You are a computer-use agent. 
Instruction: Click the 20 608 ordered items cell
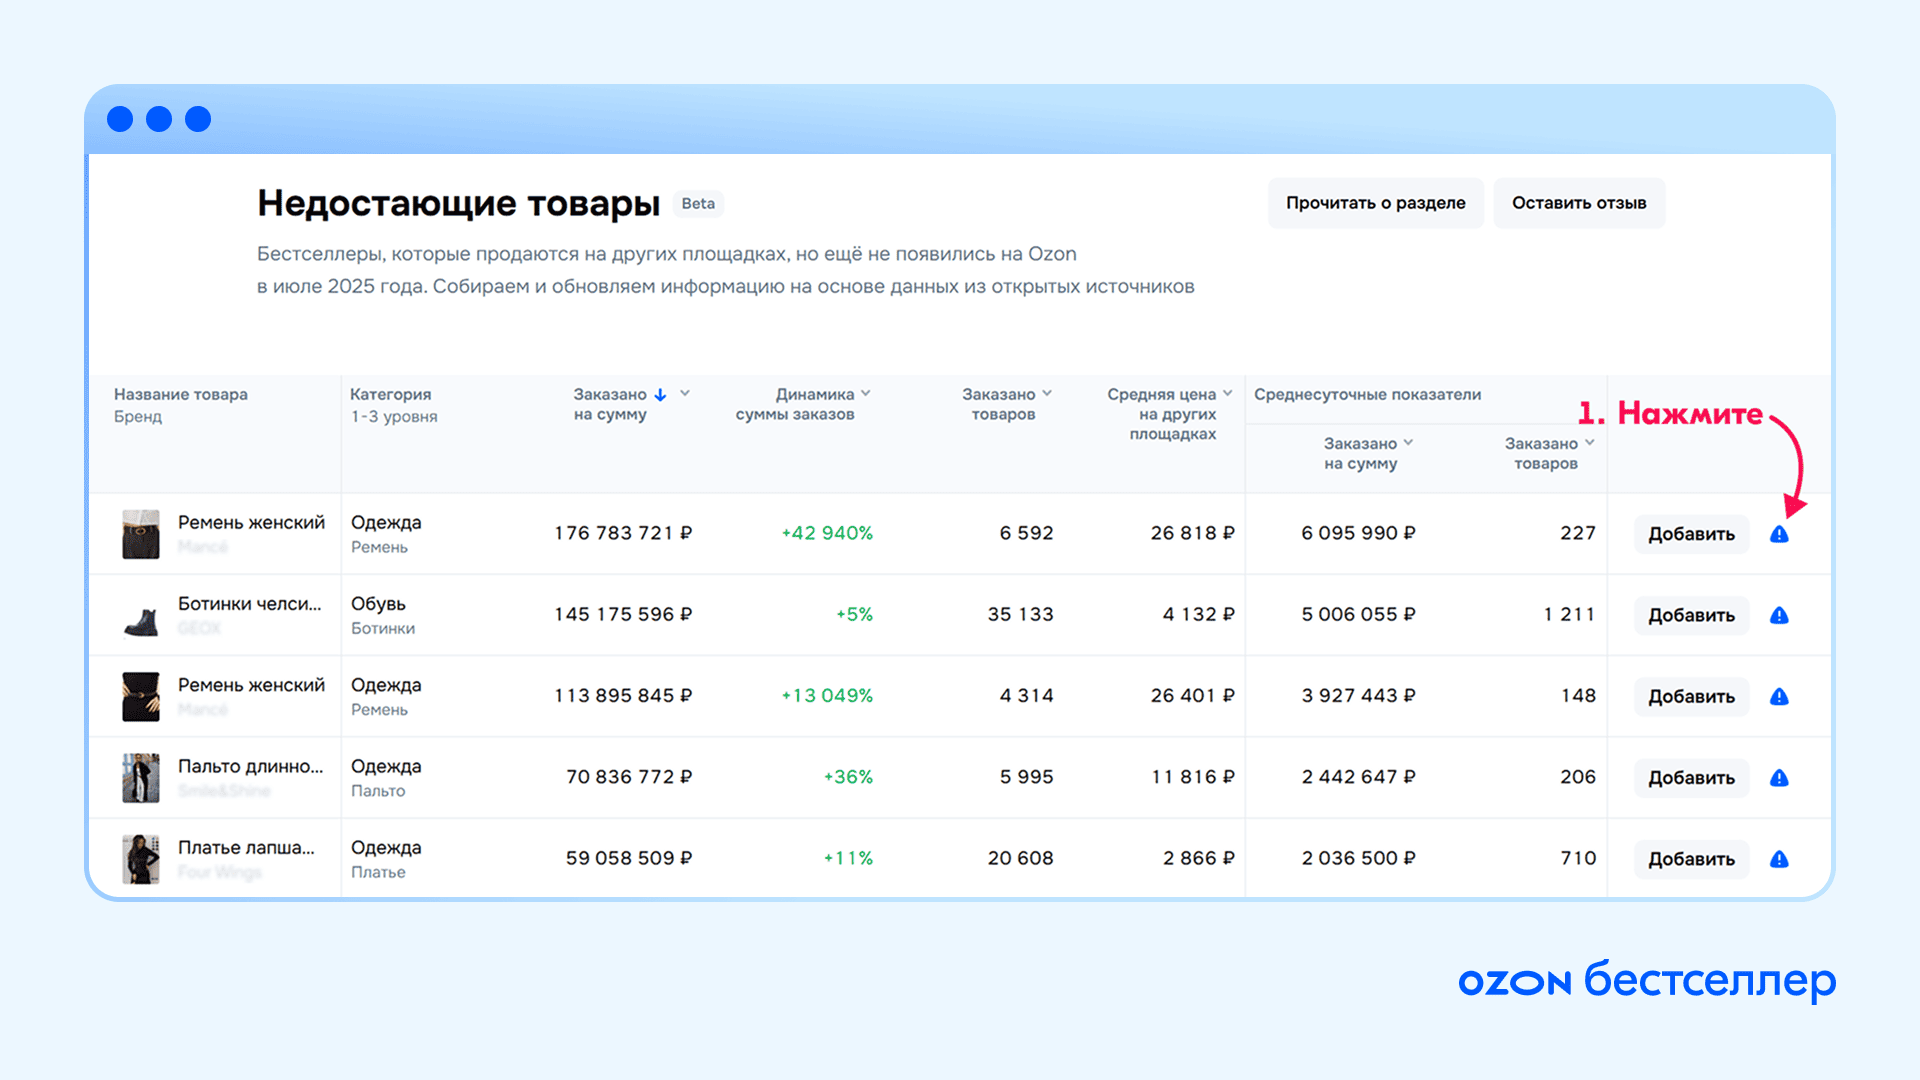tap(1021, 858)
